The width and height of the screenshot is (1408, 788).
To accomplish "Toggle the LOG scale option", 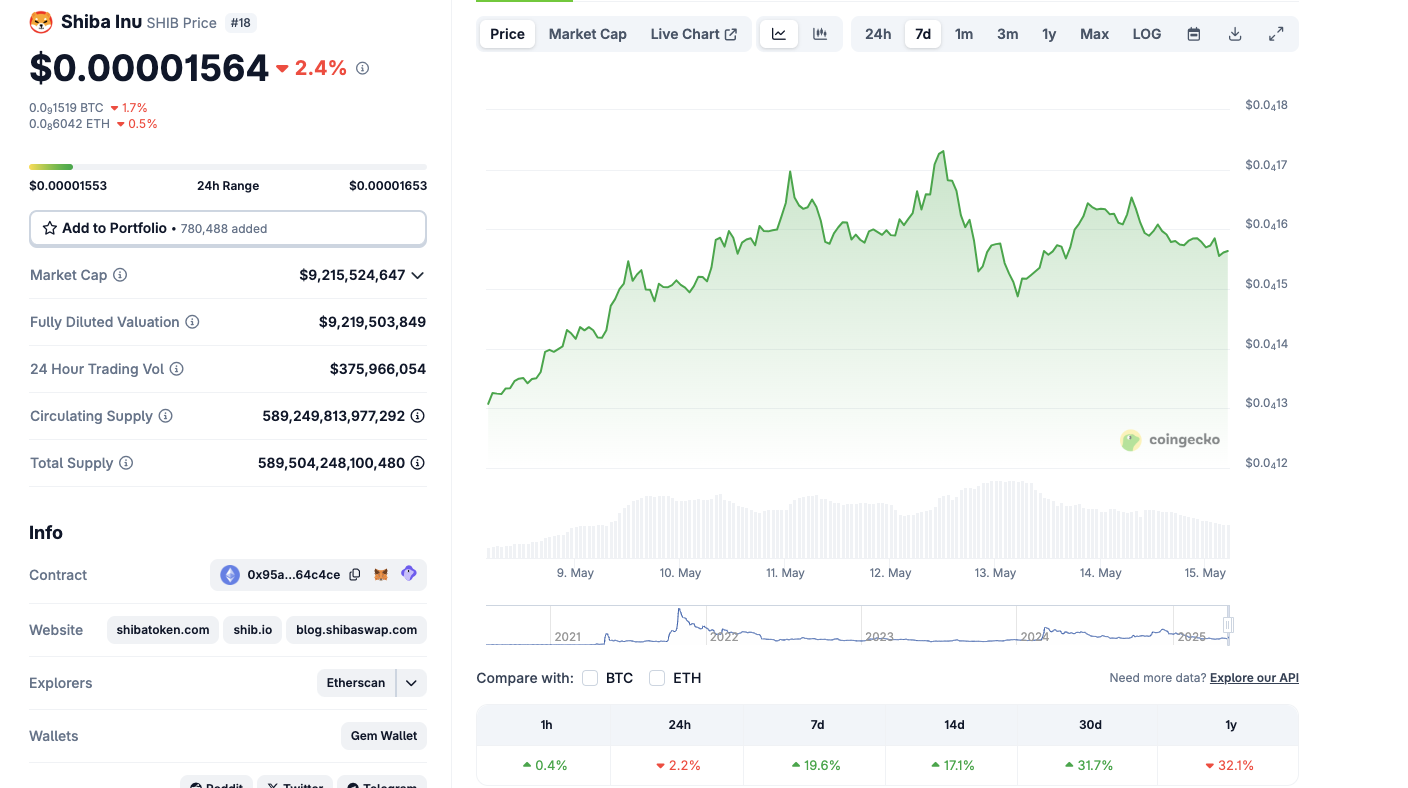I will pyautogui.click(x=1146, y=34).
